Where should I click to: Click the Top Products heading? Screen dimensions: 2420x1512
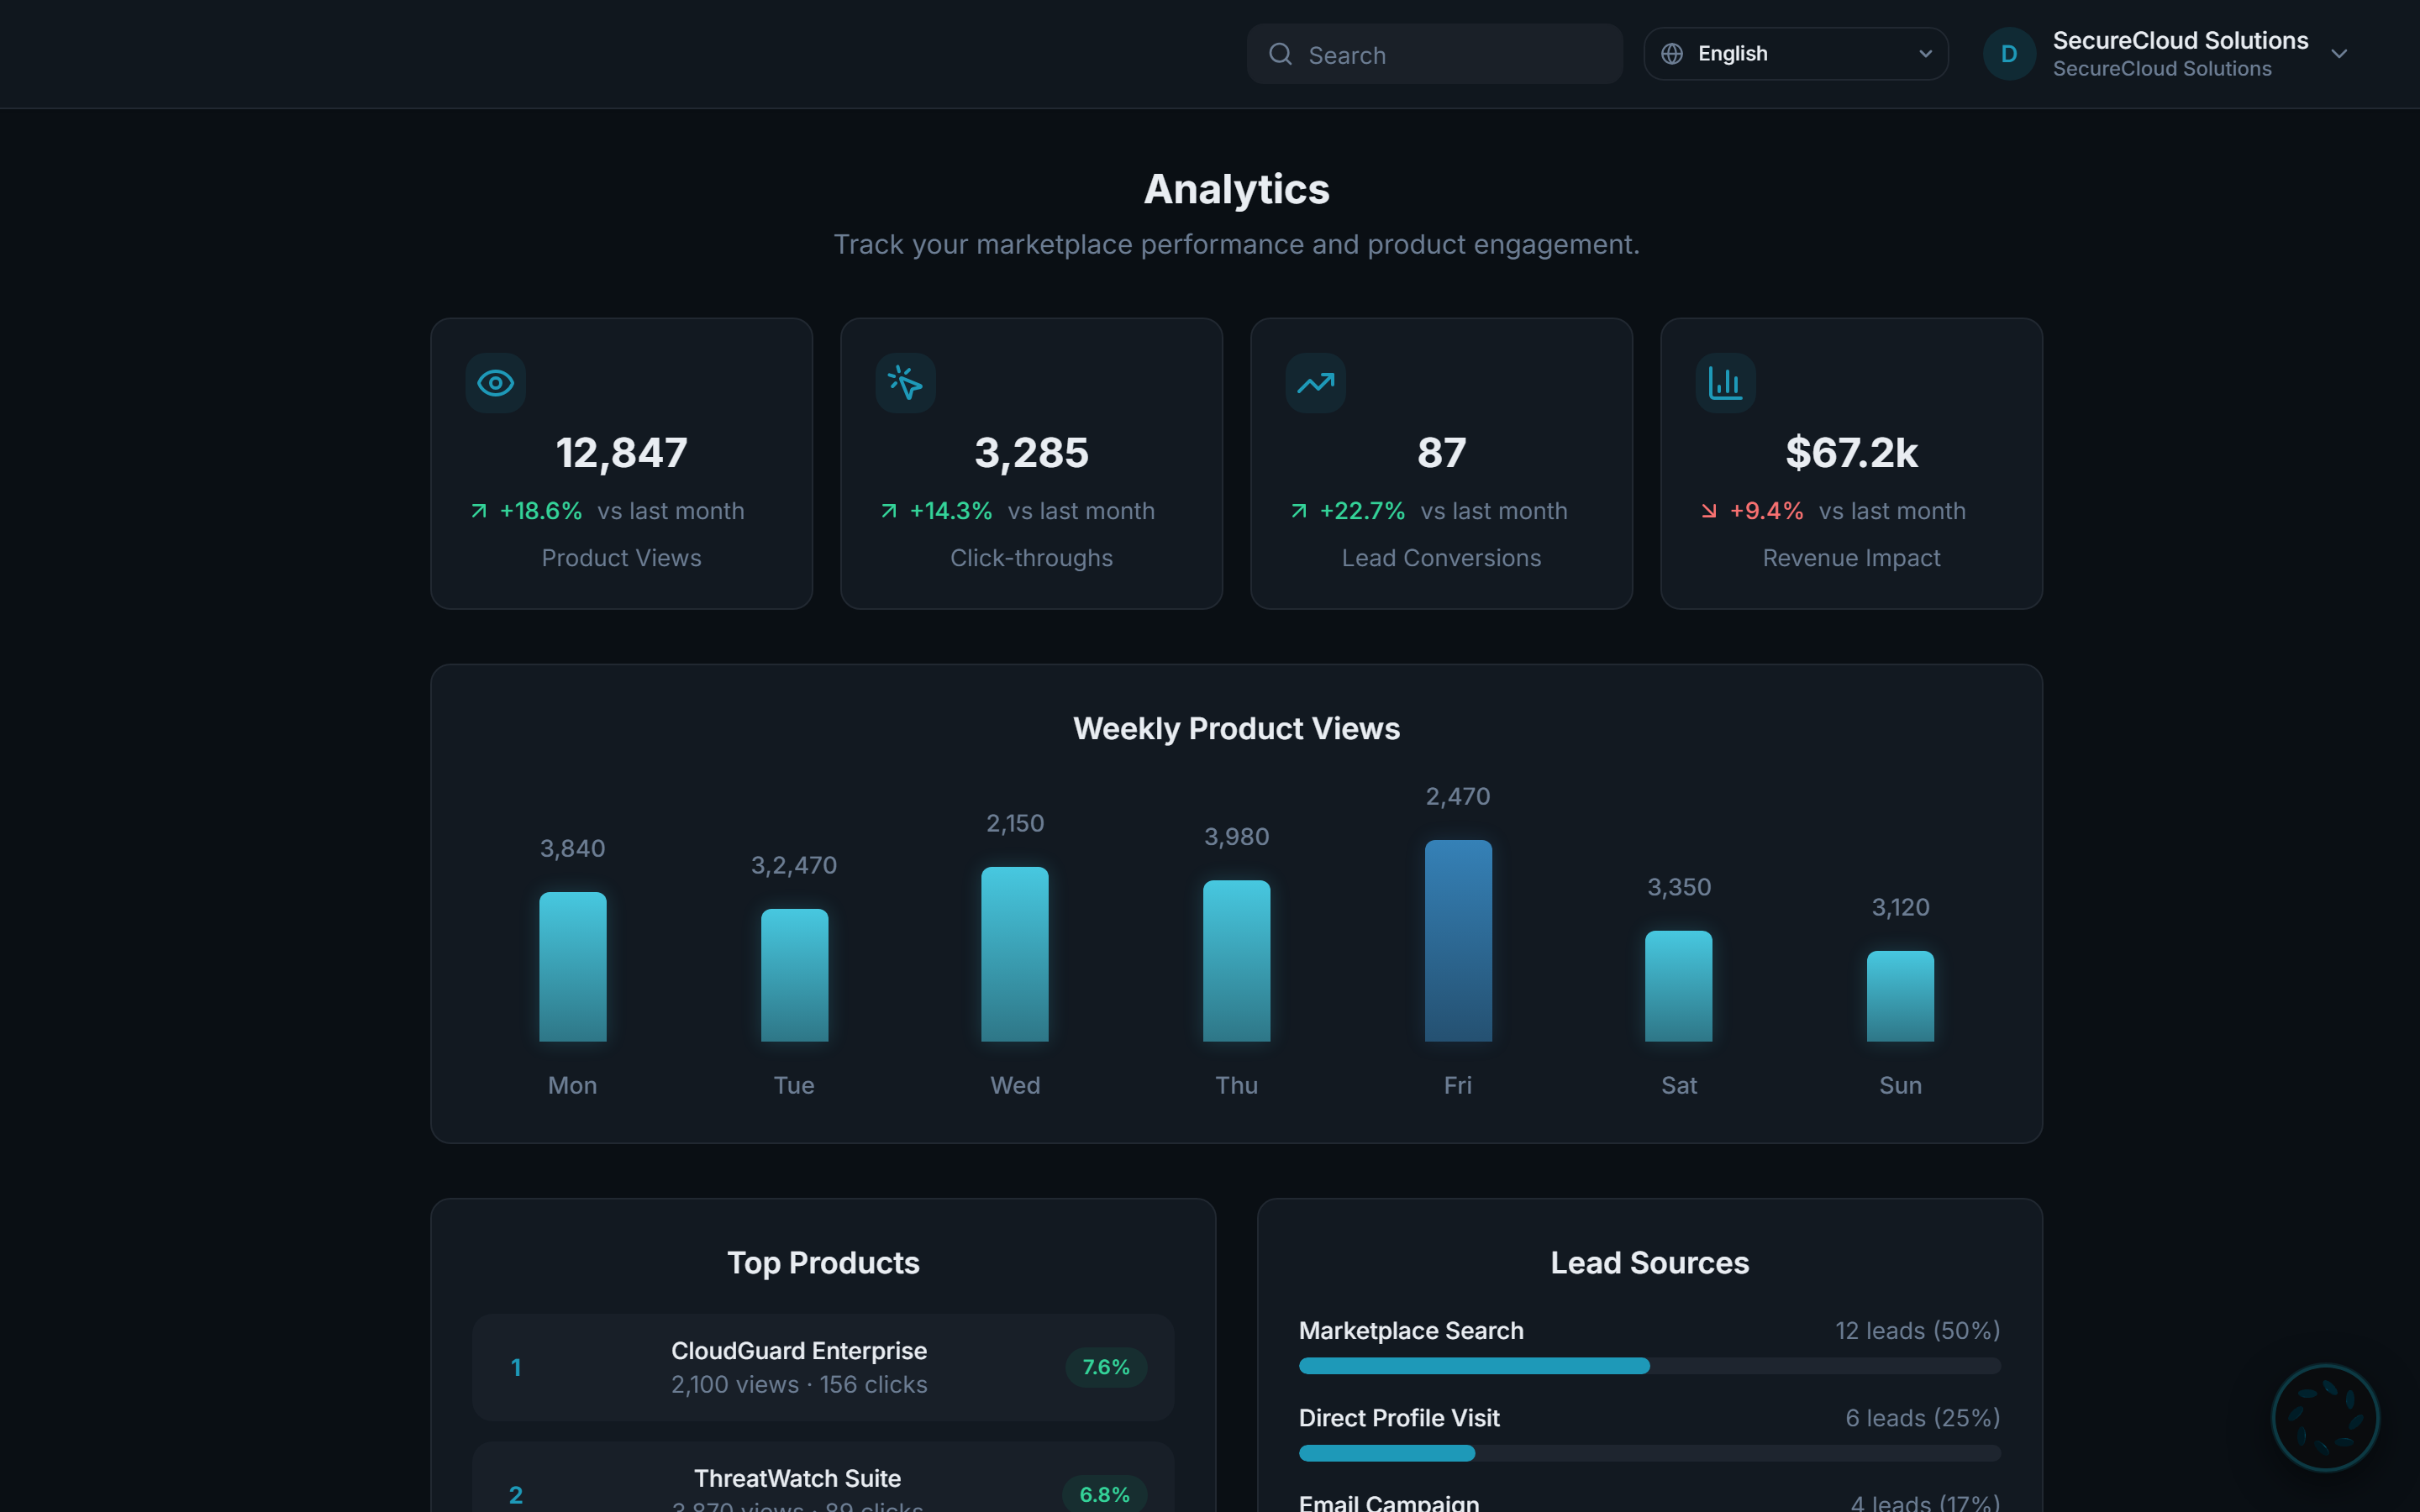pyautogui.click(x=823, y=1263)
